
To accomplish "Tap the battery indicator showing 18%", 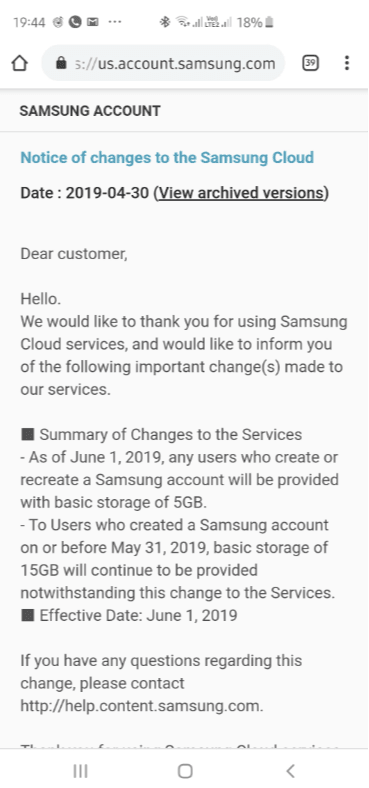I will pyautogui.click(x=255, y=22).
